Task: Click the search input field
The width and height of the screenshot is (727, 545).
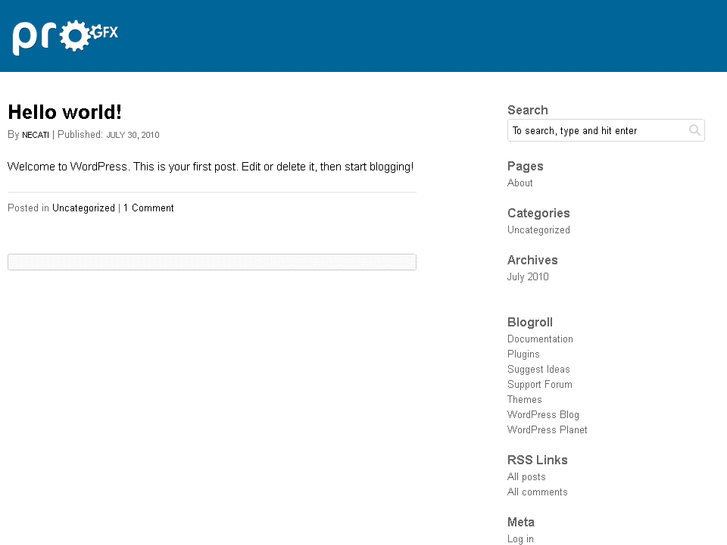Action: (x=597, y=131)
